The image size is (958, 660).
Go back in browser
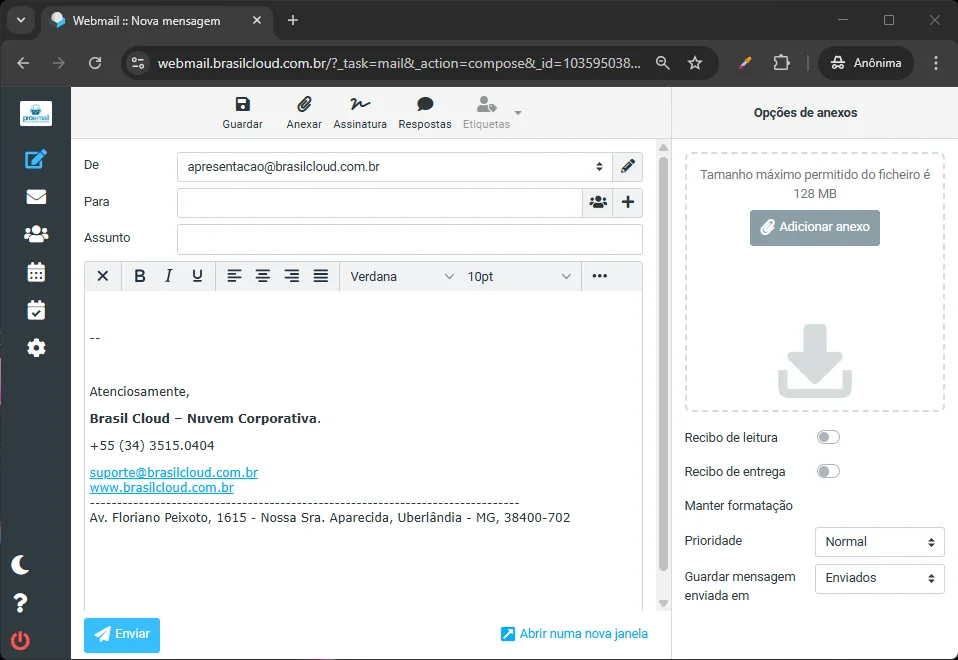[23, 63]
